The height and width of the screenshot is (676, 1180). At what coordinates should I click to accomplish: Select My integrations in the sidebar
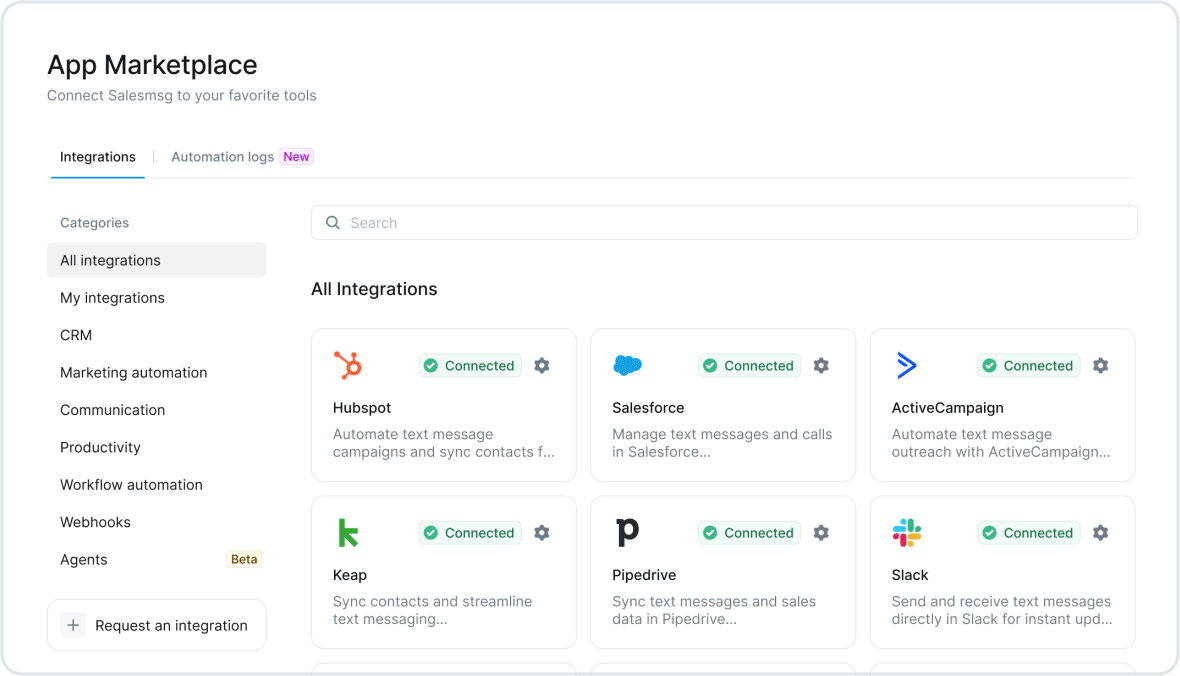pyautogui.click(x=112, y=297)
